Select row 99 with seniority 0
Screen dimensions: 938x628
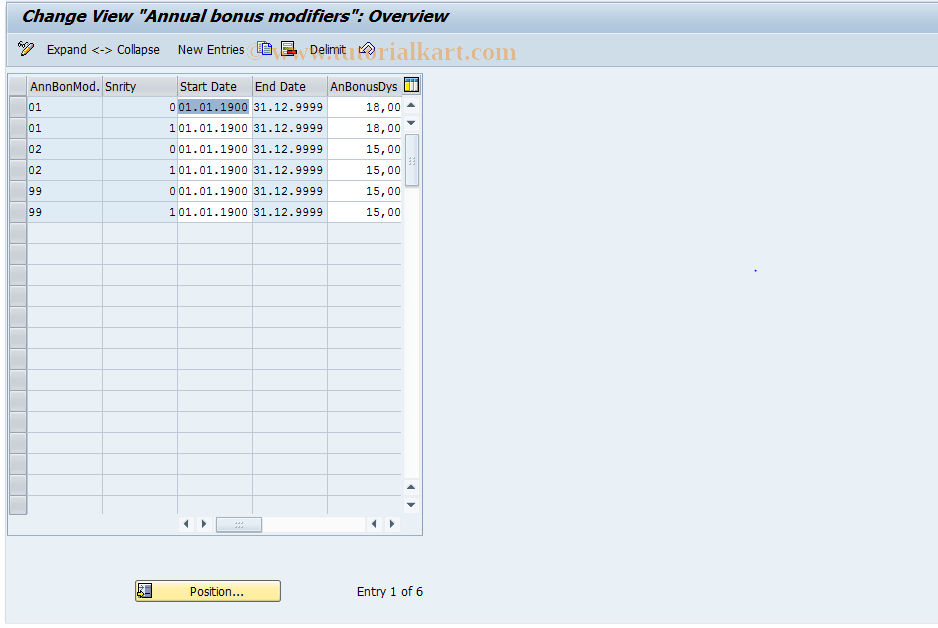click(x=18, y=191)
